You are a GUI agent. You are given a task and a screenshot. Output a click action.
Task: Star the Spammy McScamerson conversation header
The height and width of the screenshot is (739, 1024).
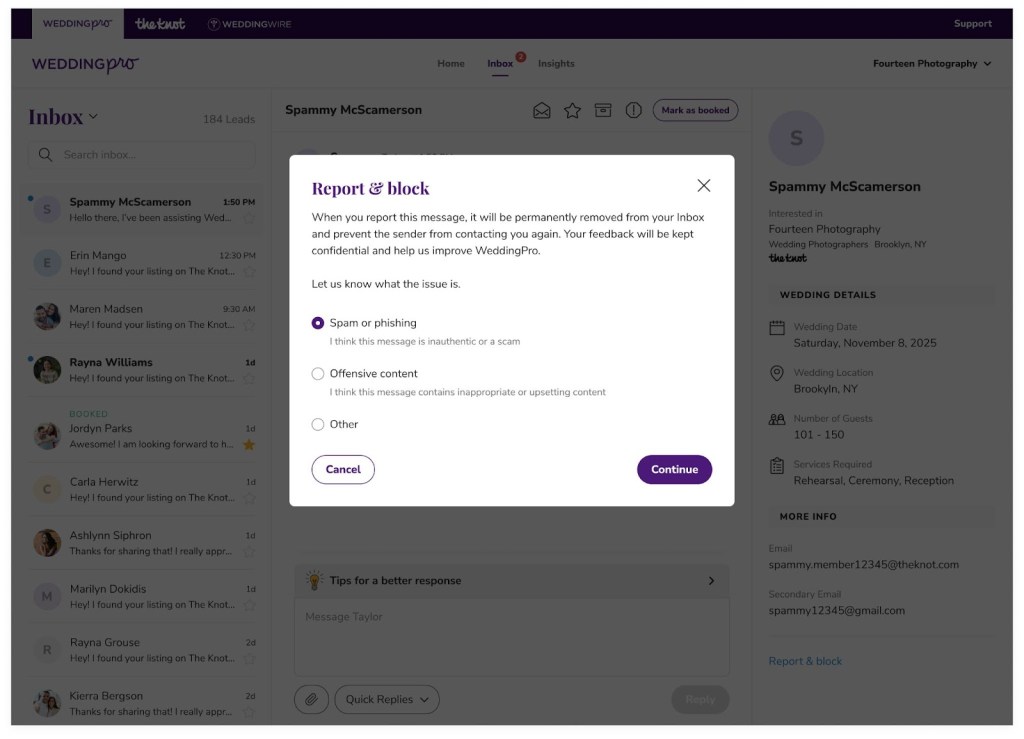(572, 110)
